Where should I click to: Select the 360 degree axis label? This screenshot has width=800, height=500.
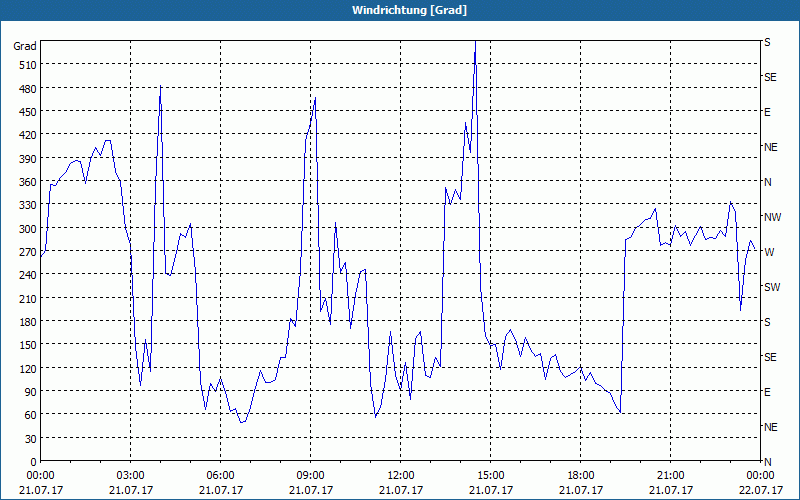pos(28,182)
